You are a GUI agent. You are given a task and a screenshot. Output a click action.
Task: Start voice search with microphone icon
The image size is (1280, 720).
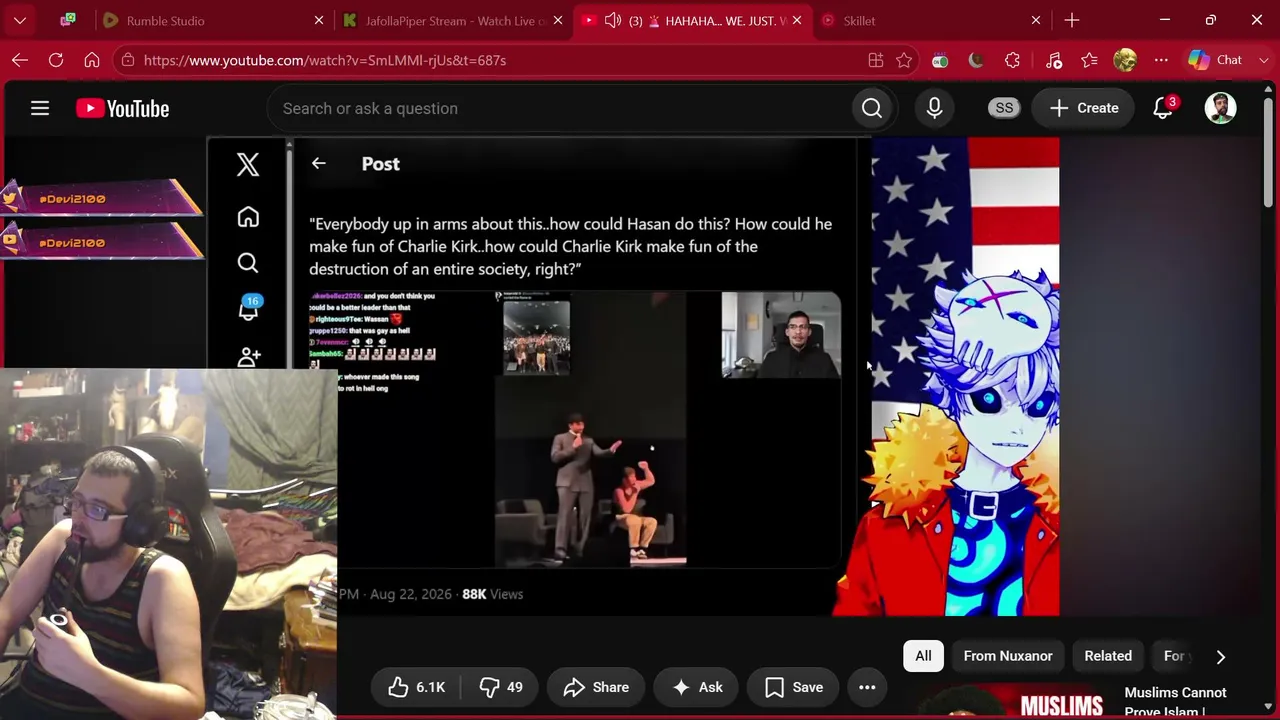934,108
